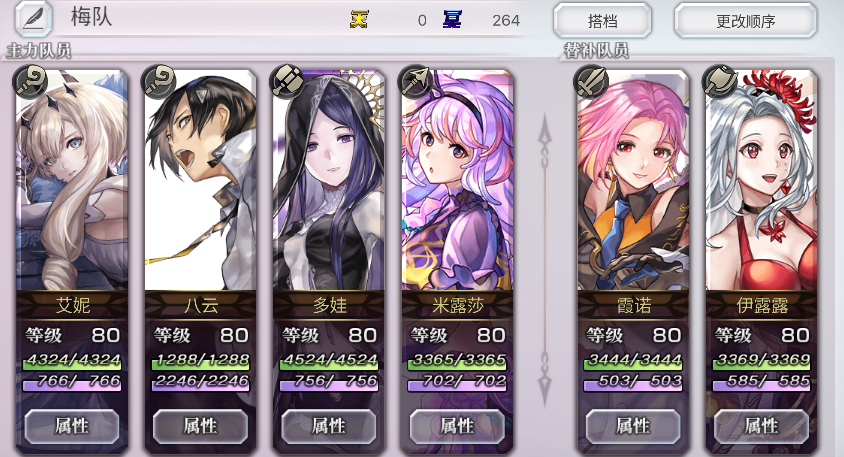
Task: Click the arrow divider between main and reserve members
Action: (x=544, y=260)
